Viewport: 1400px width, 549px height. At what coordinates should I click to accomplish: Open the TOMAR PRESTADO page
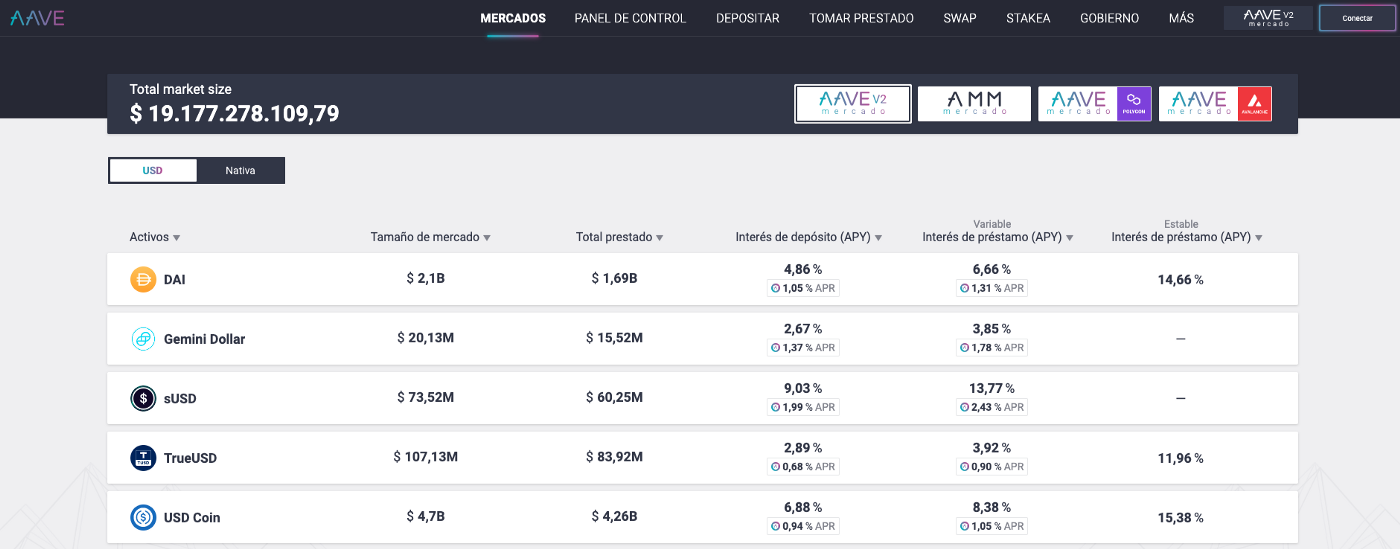click(862, 18)
